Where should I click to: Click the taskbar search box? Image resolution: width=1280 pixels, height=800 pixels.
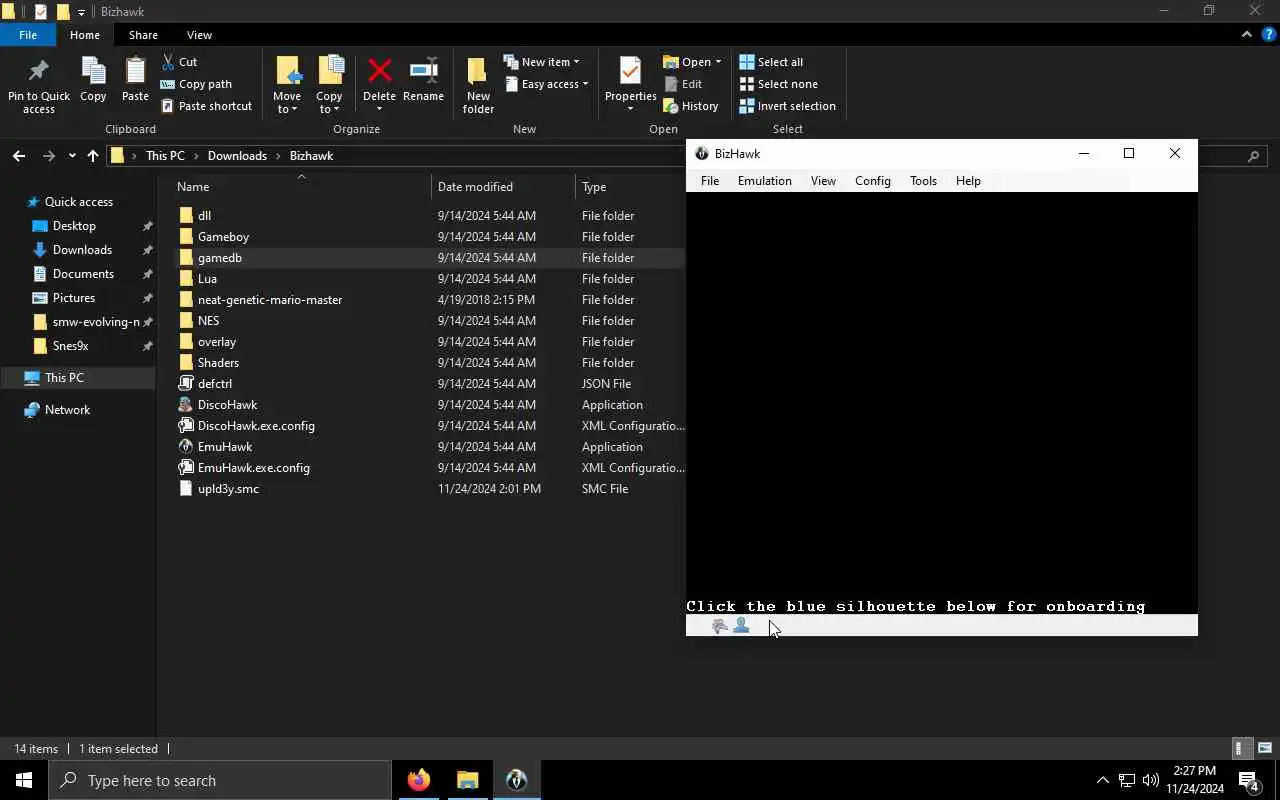coord(220,780)
